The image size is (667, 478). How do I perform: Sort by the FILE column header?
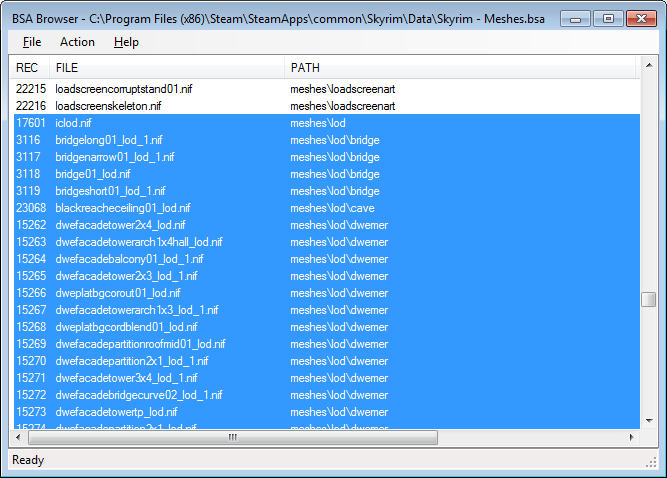[x=167, y=68]
